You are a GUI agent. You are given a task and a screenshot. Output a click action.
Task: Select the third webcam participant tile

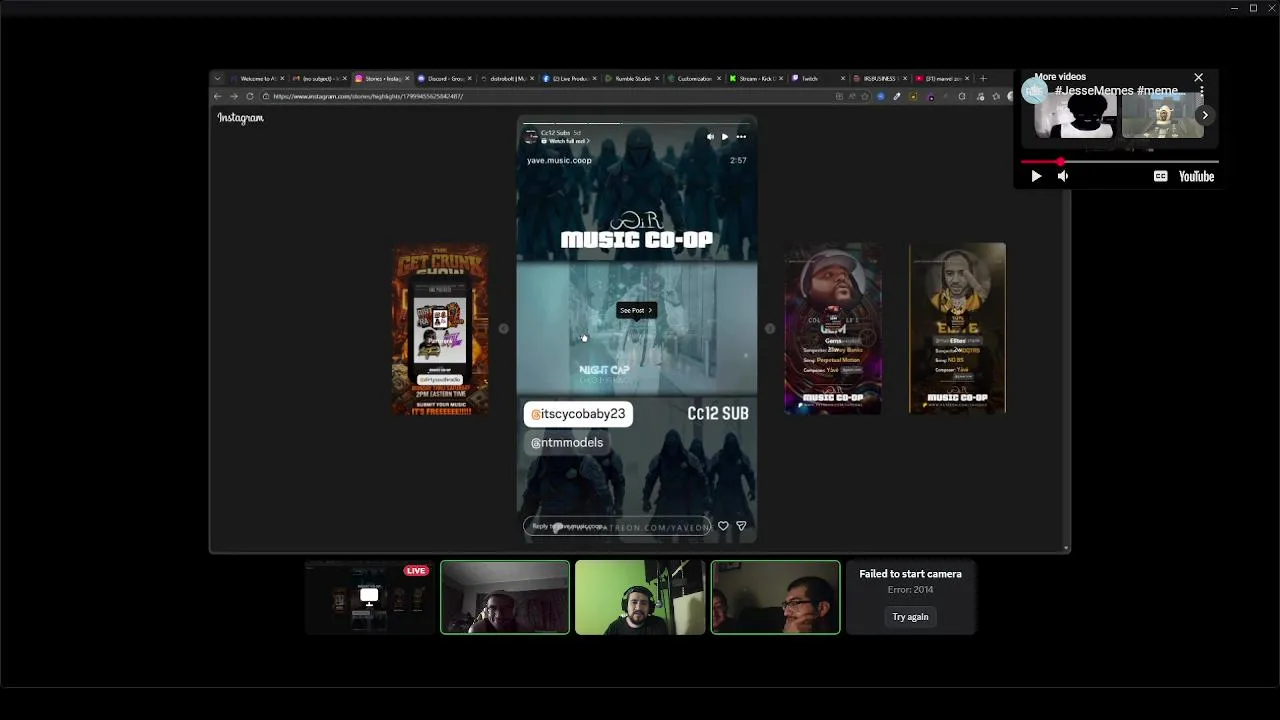(x=775, y=597)
